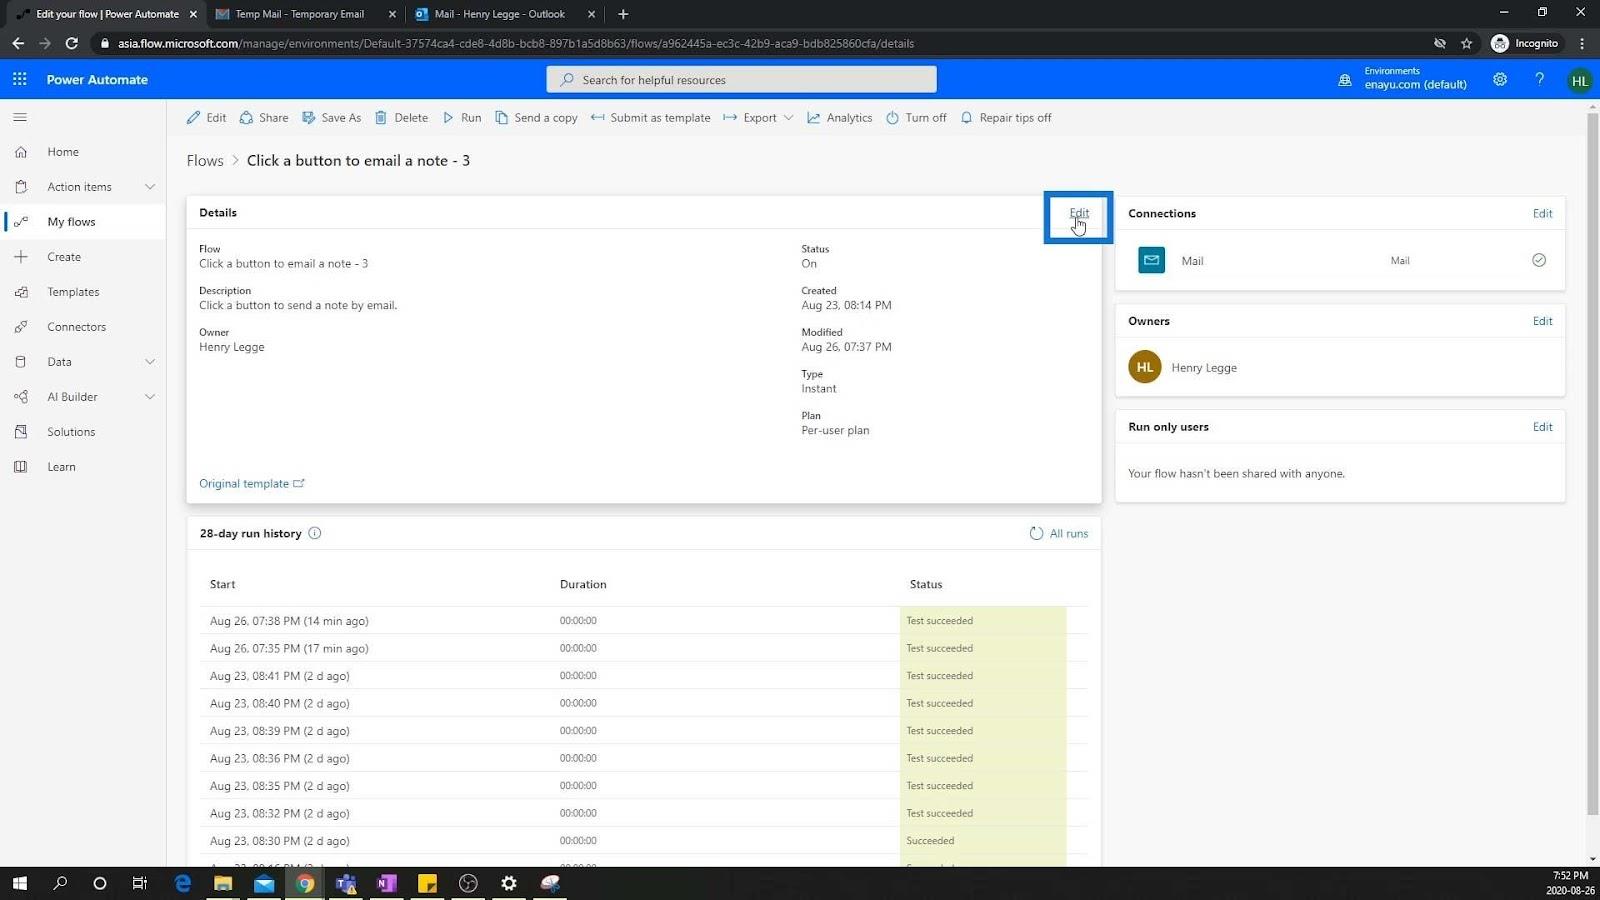Open Original template link

pos(252,483)
